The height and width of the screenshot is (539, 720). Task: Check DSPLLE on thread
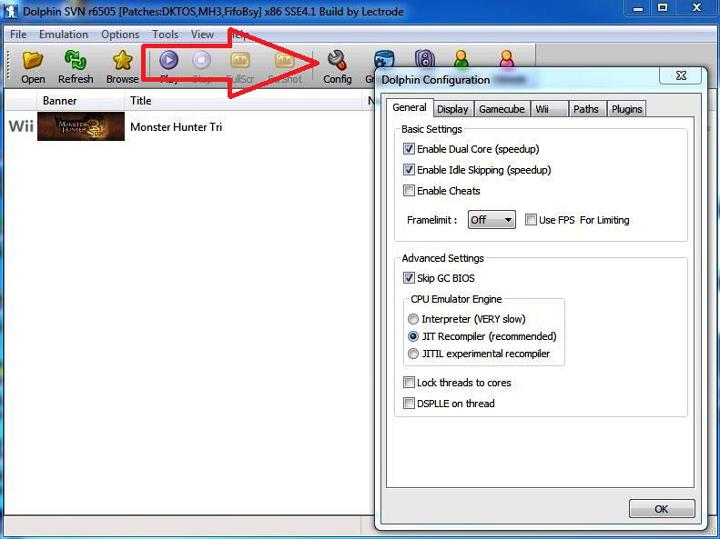coord(408,403)
